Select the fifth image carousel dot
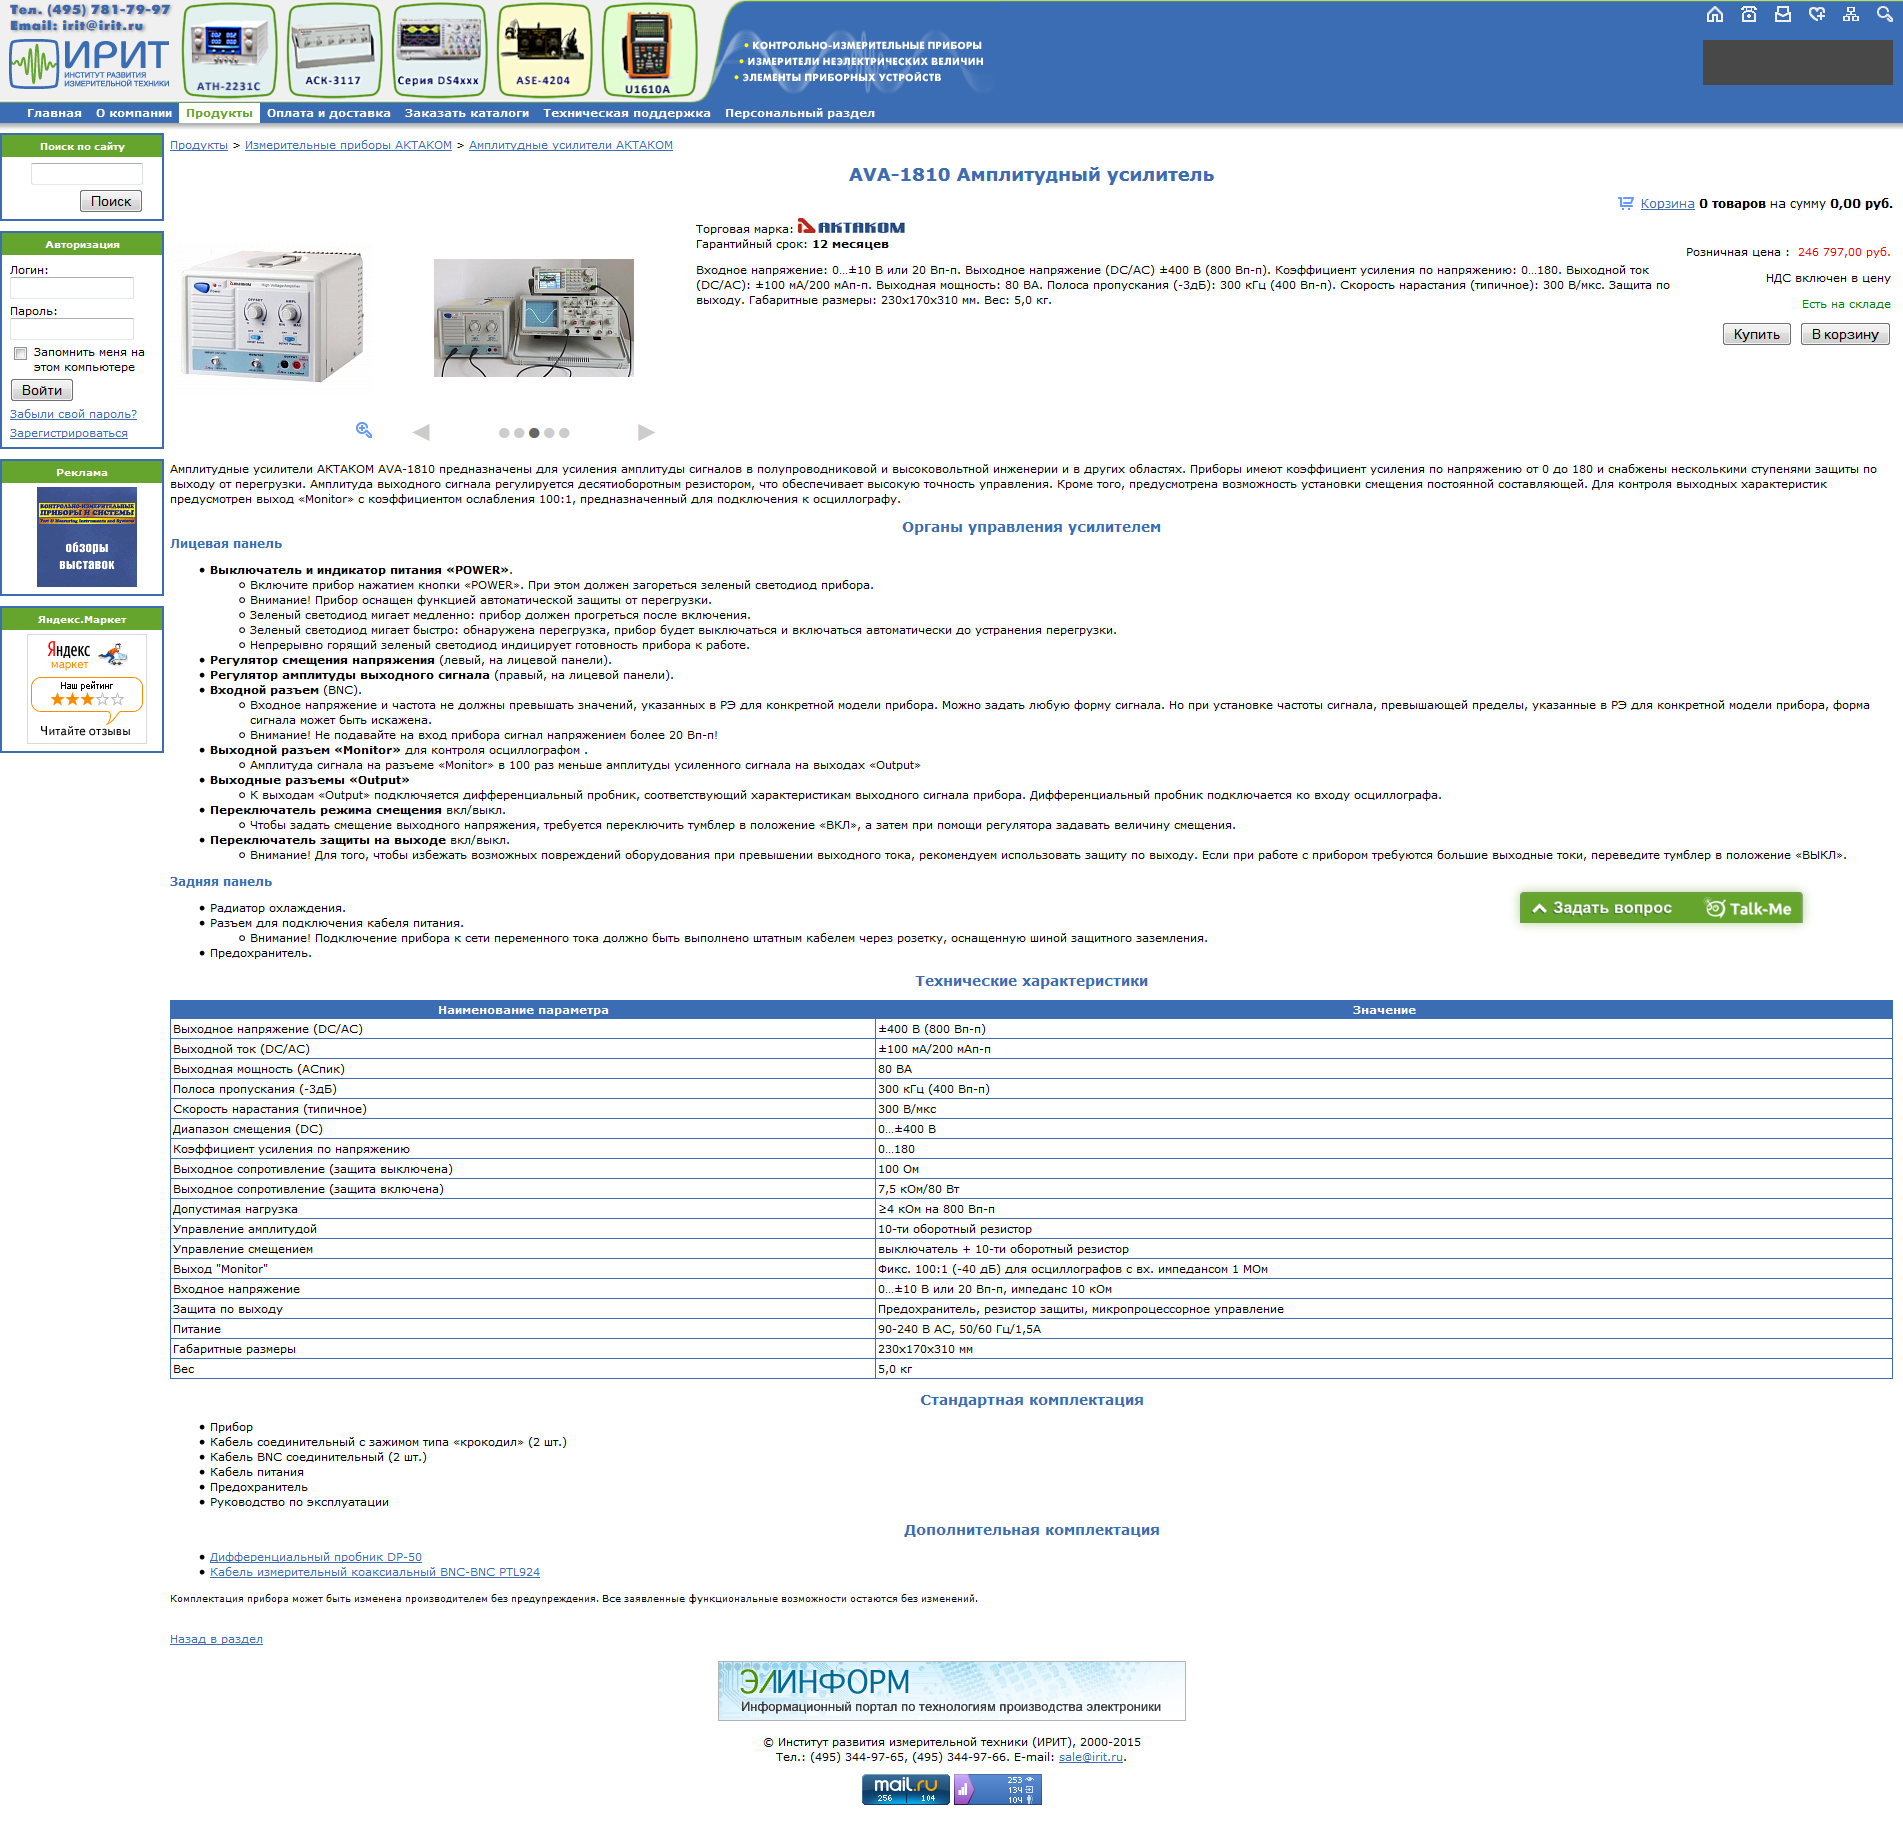Viewport: 1903px width, 1824px height. click(x=564, y=433)
